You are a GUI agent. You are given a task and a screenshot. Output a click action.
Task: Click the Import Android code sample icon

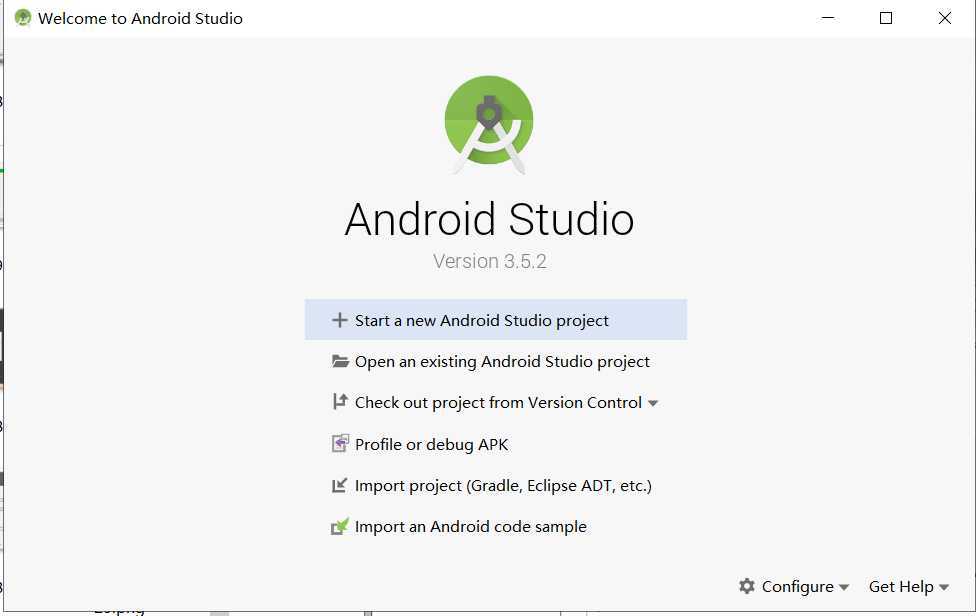coord(340,526)
